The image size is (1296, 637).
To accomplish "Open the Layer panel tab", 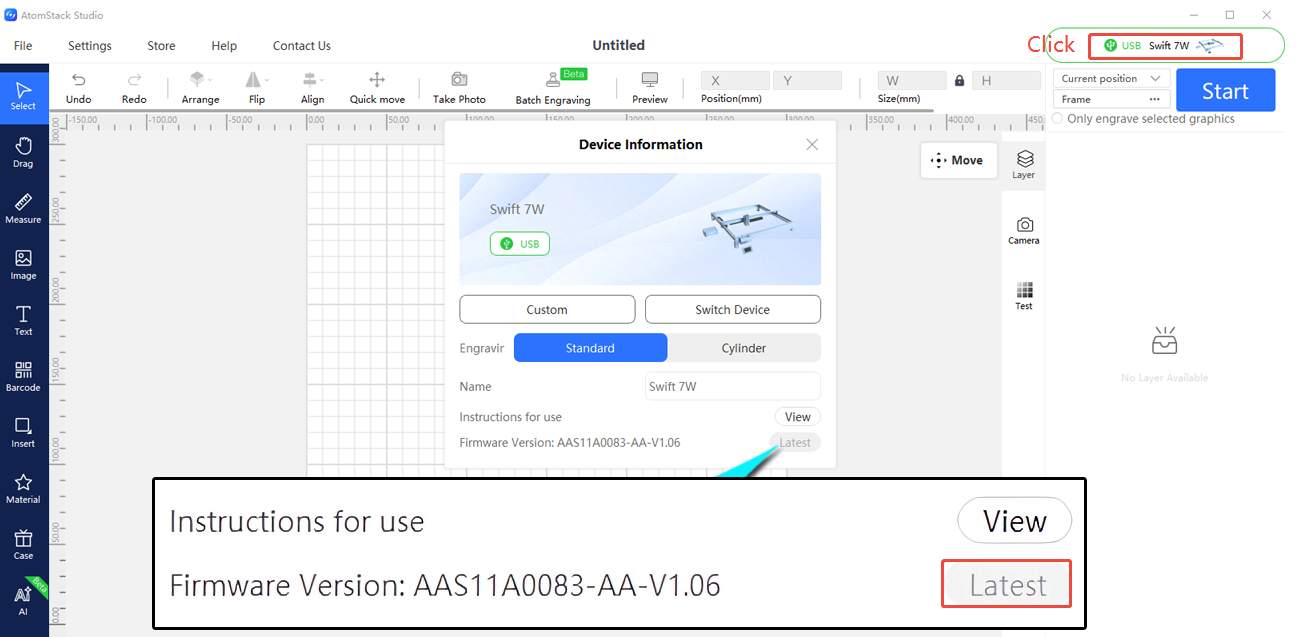I will 1023,165.
